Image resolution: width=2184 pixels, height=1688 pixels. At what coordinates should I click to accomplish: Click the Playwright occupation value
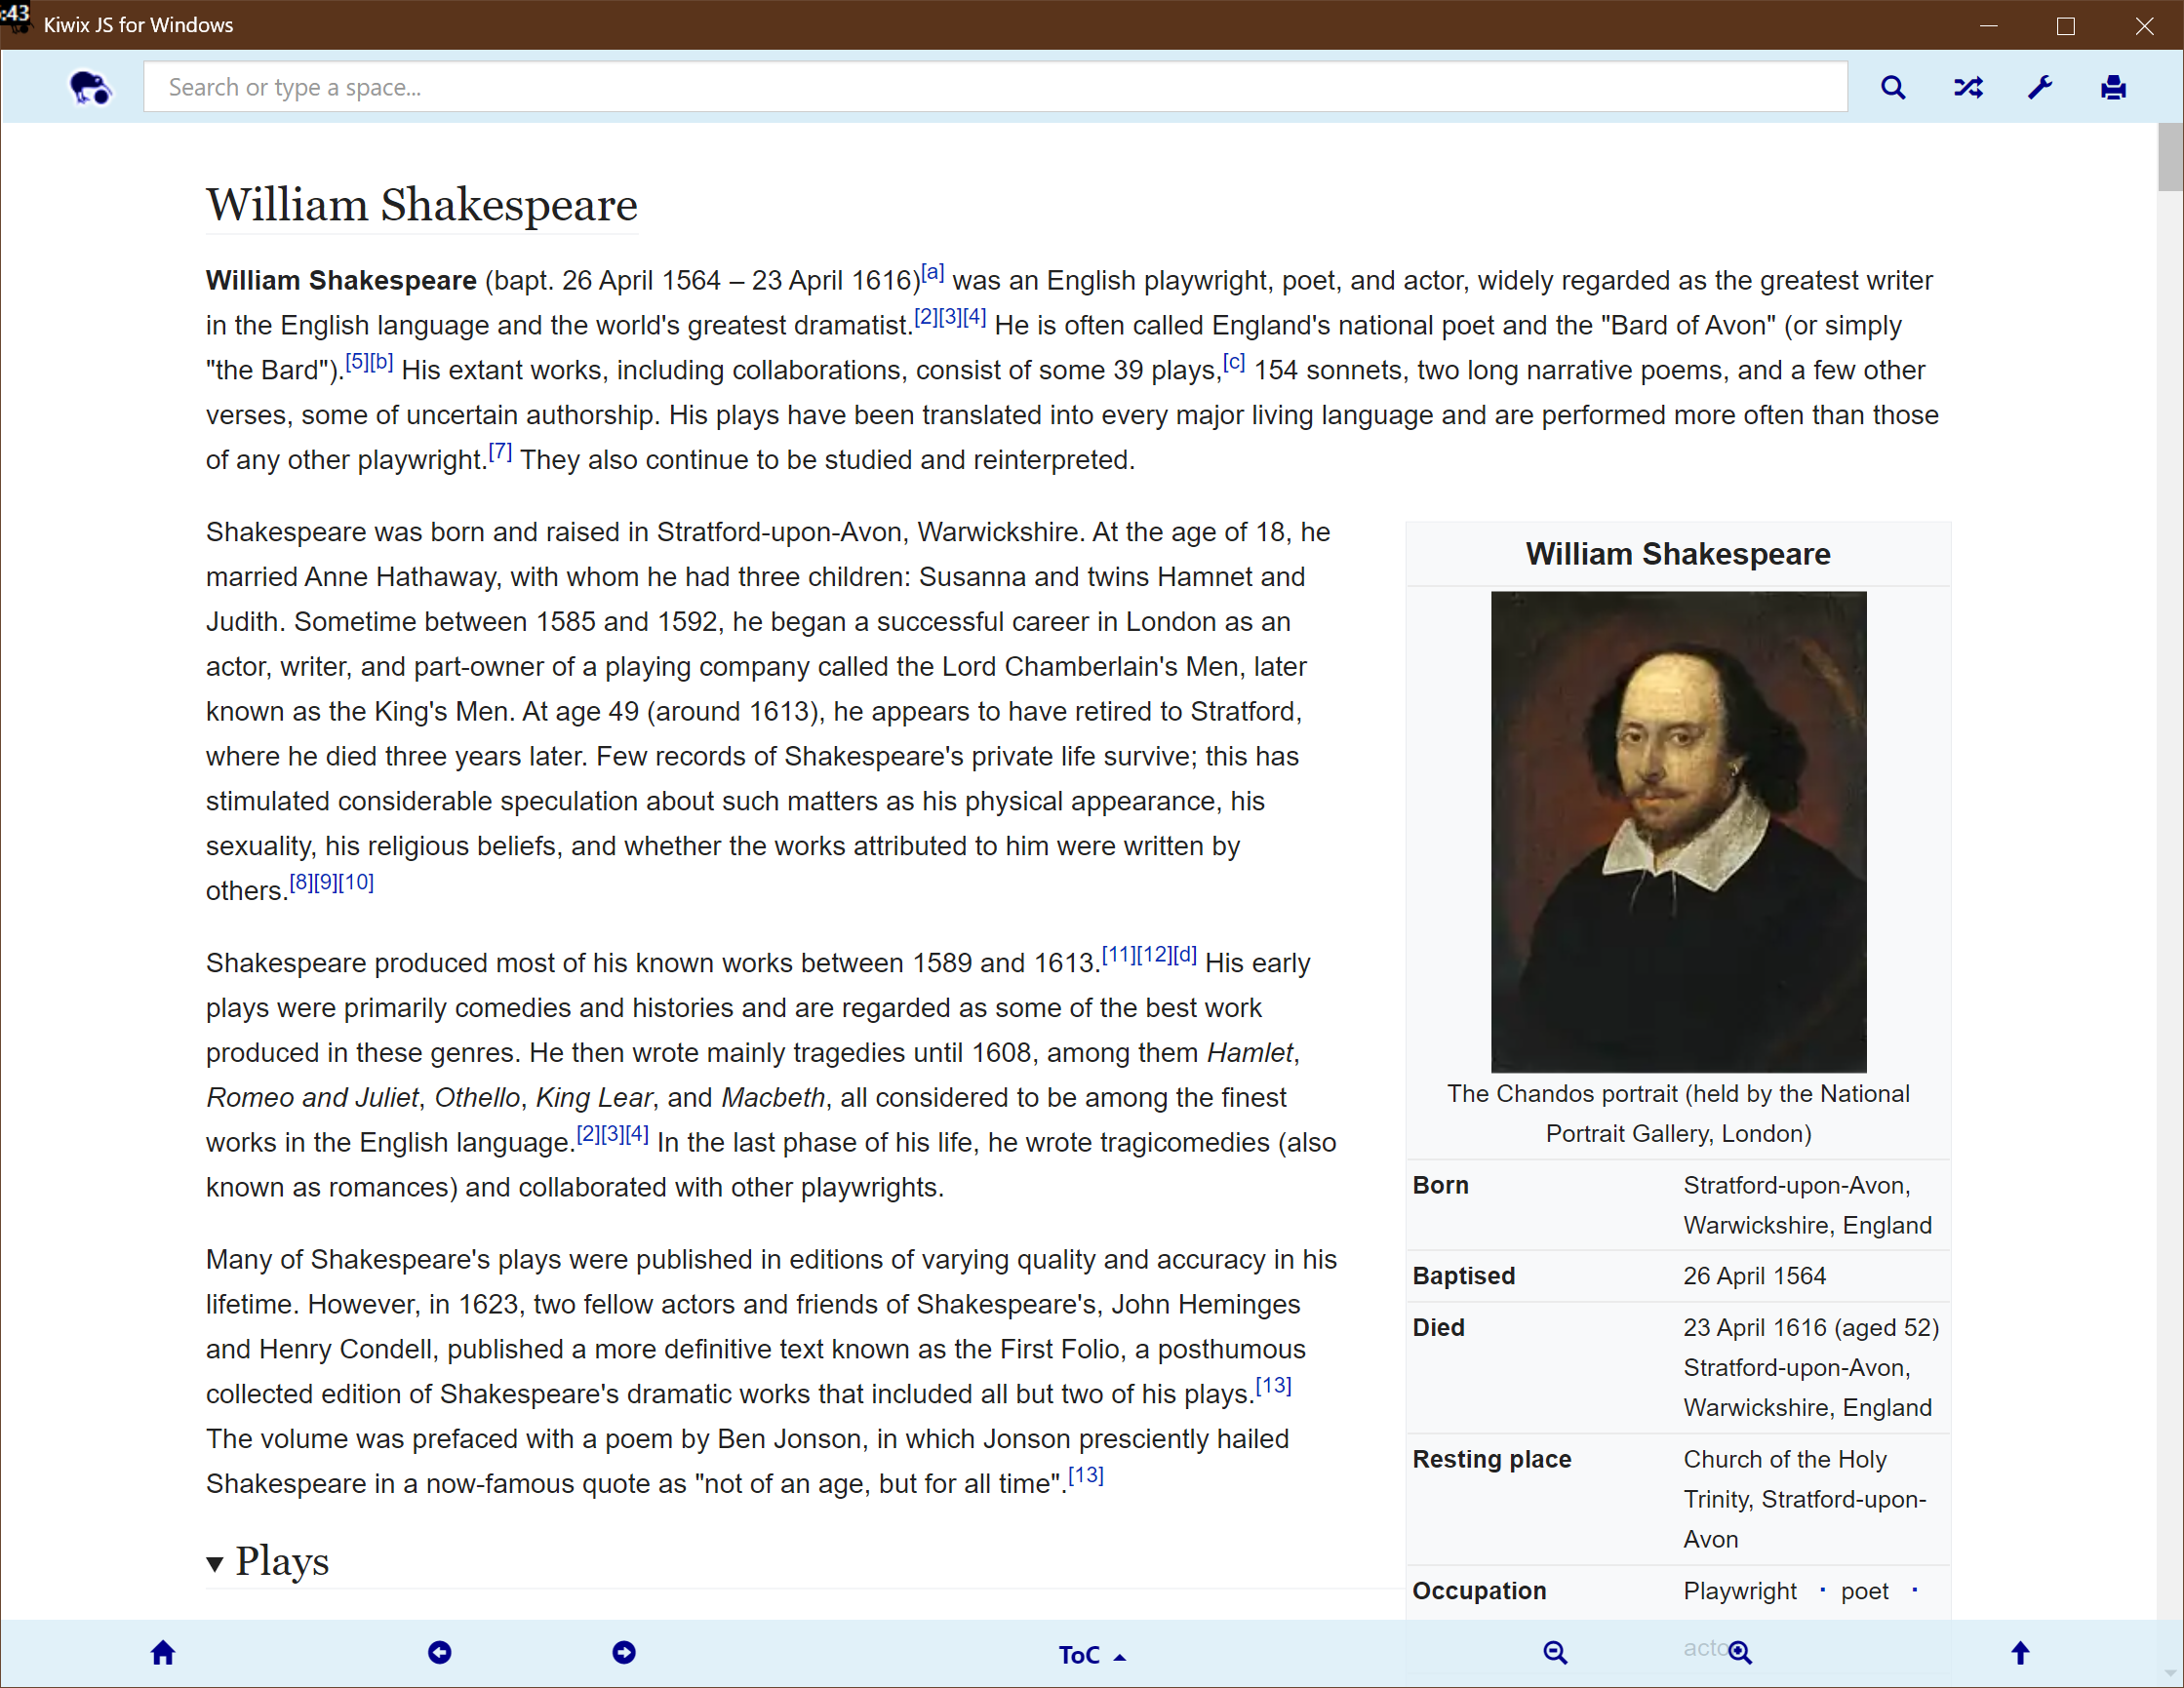click(1739, 1591)
